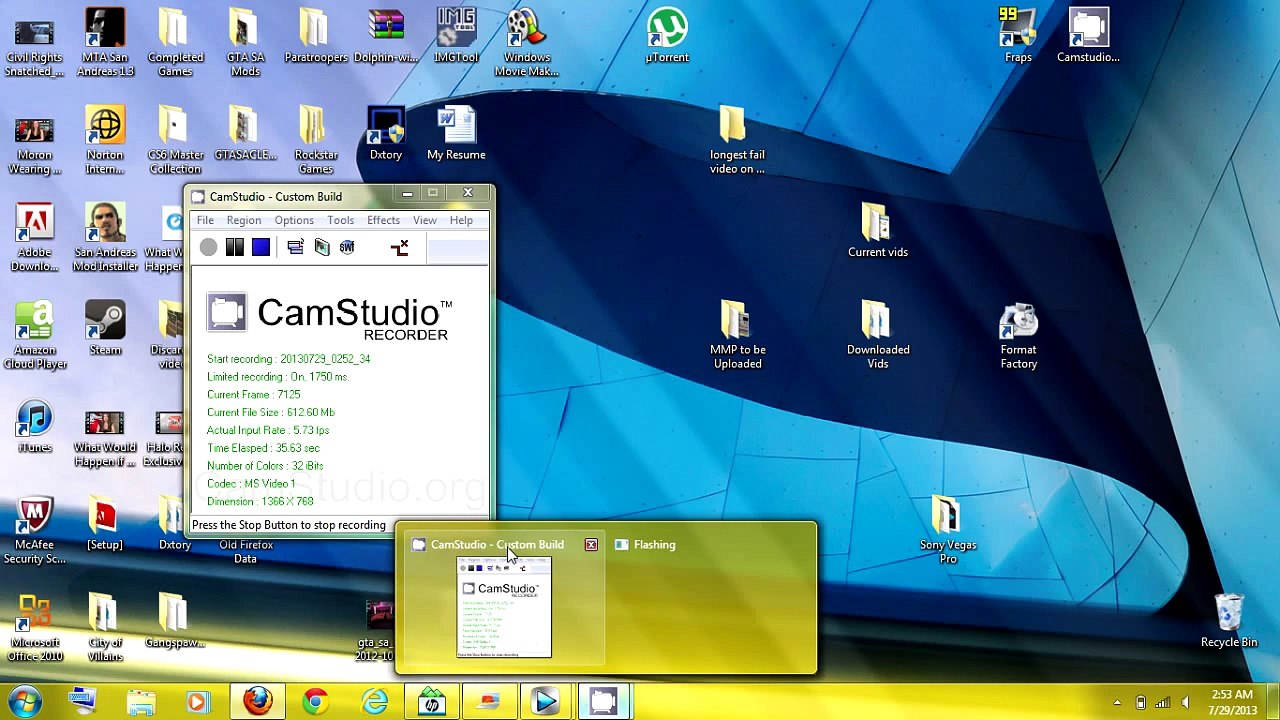Click the gray Record button in CamStudio
The width and height of the screenshot is (1280, 720).
(208, 248)
